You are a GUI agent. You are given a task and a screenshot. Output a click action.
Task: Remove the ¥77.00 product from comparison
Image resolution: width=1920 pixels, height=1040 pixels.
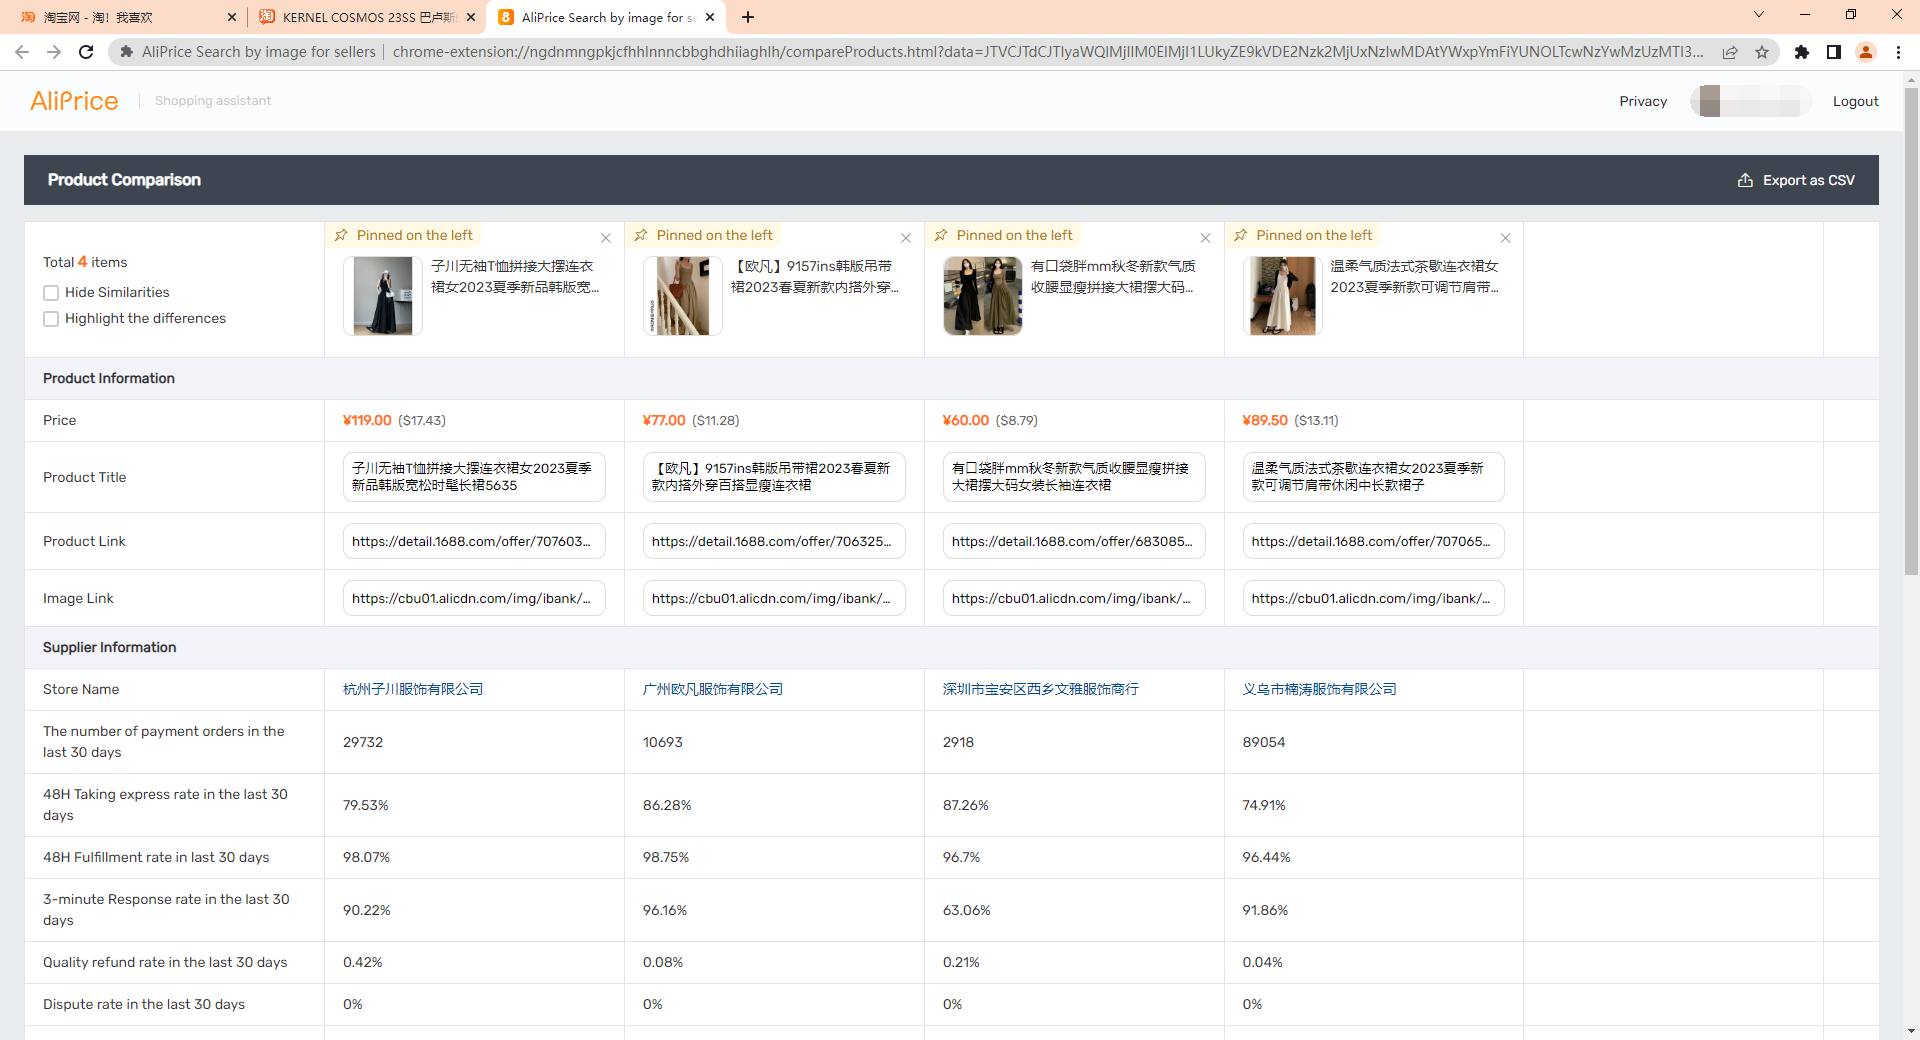(x=905, y=238)
